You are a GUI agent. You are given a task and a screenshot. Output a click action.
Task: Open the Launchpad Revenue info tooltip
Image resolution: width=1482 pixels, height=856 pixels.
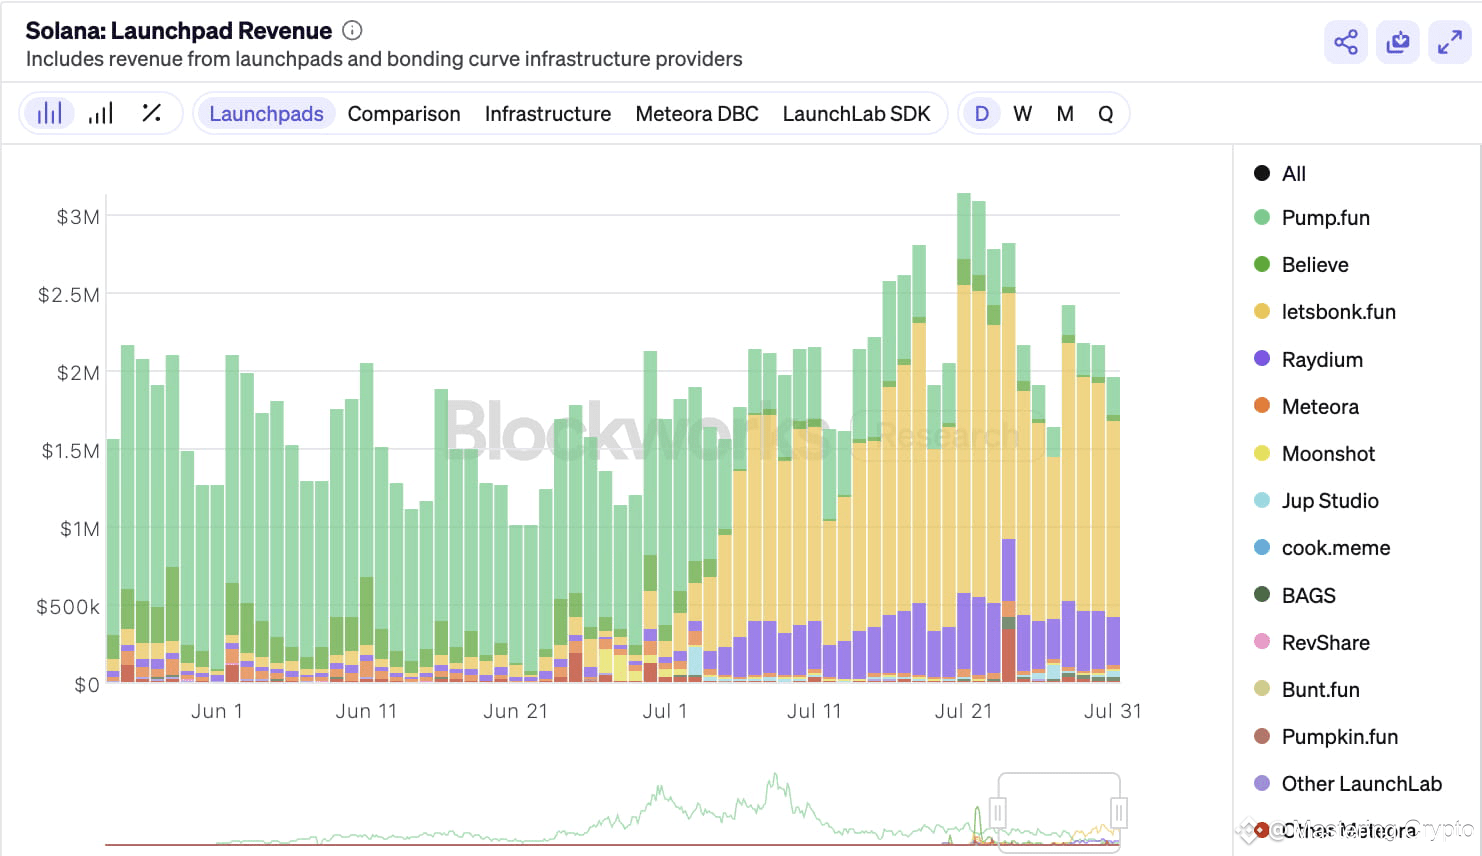[x=352, y=31]
